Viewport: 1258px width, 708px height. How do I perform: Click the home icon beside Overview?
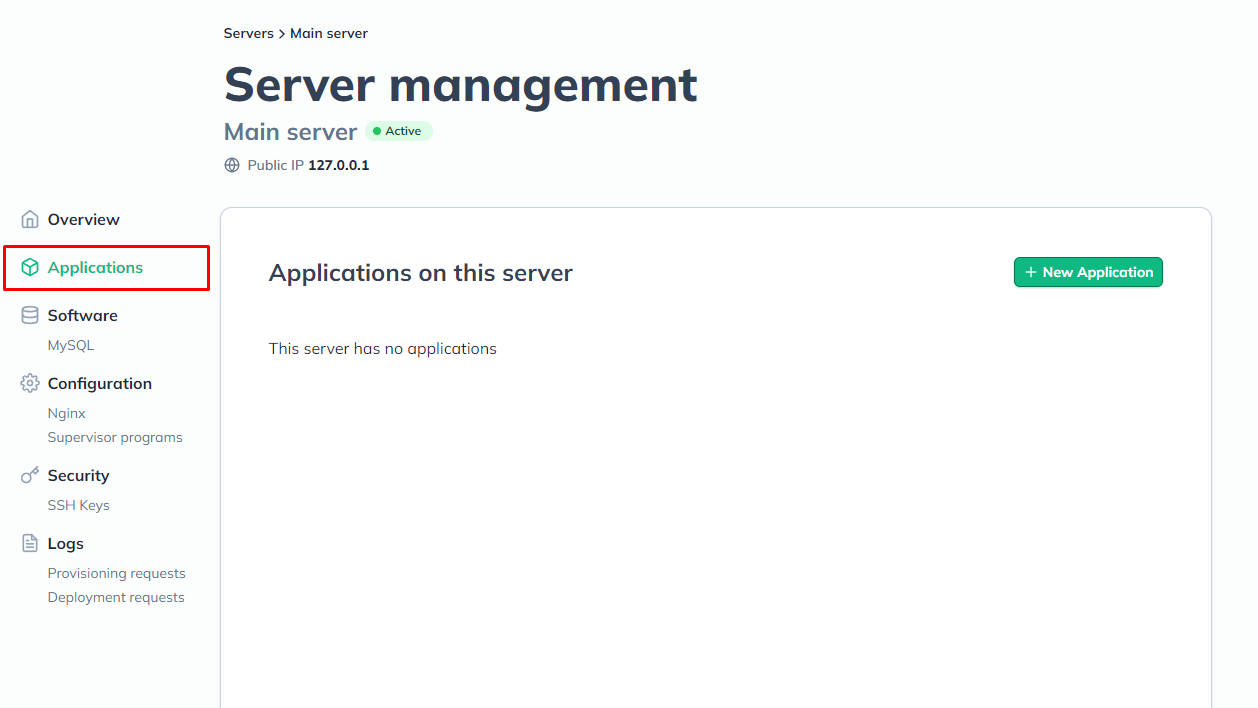30,219
